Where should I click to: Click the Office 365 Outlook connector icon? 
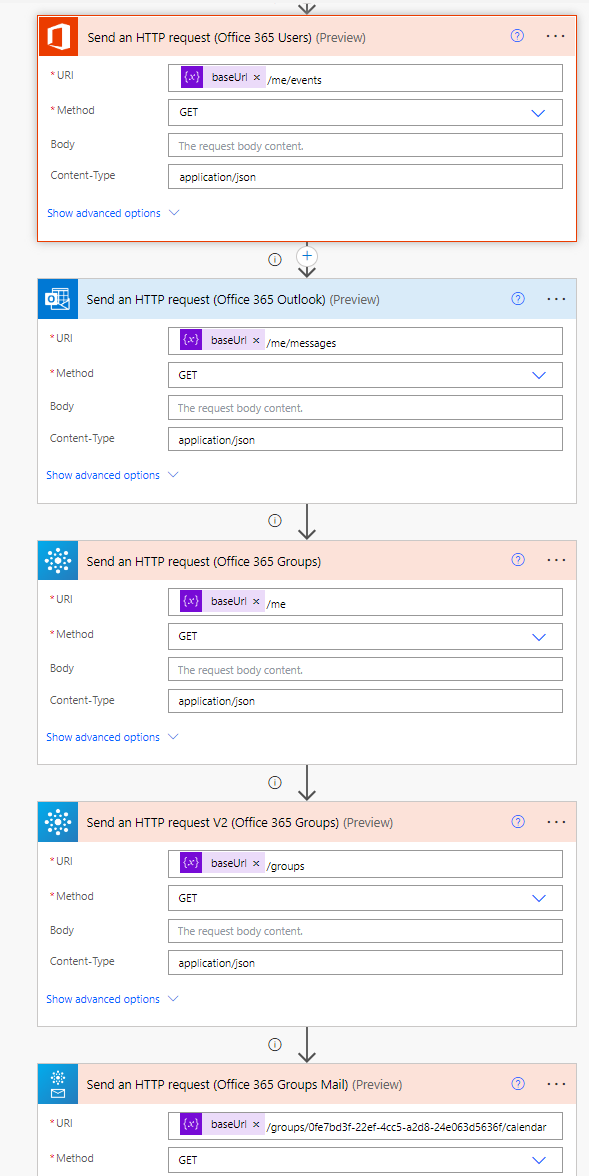pos(59,298)
